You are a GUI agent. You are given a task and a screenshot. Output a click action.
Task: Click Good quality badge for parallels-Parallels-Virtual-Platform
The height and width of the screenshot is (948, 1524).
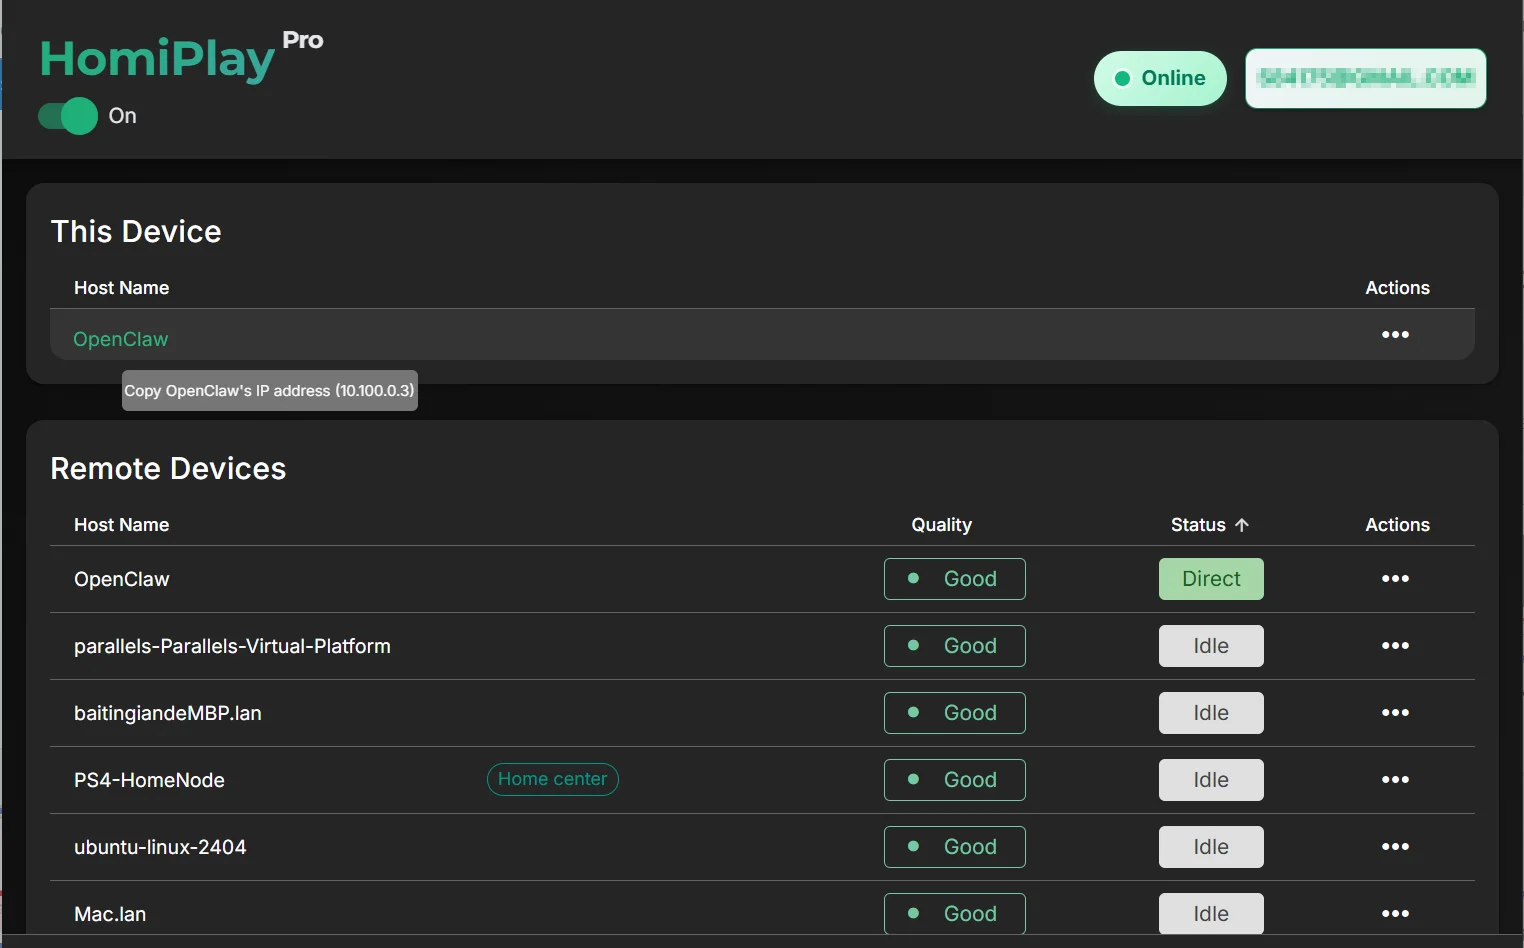point(955,646)
